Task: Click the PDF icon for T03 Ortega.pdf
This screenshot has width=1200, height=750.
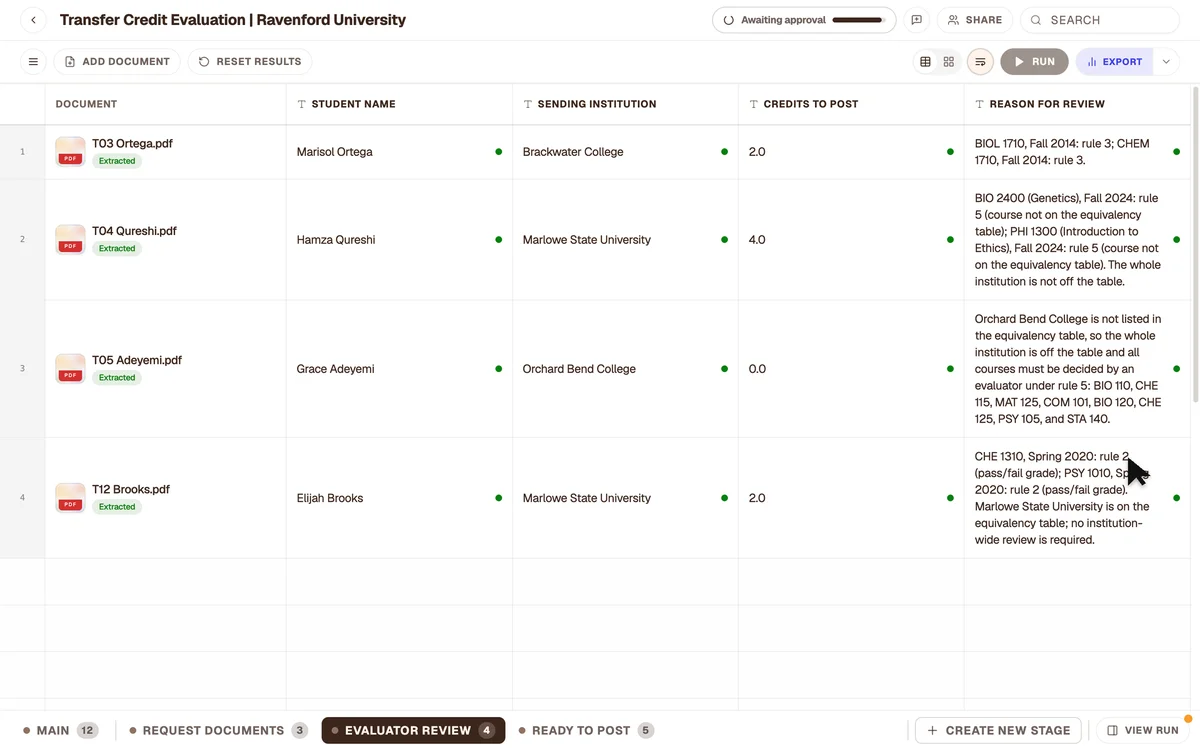Action: coord(70,152)
